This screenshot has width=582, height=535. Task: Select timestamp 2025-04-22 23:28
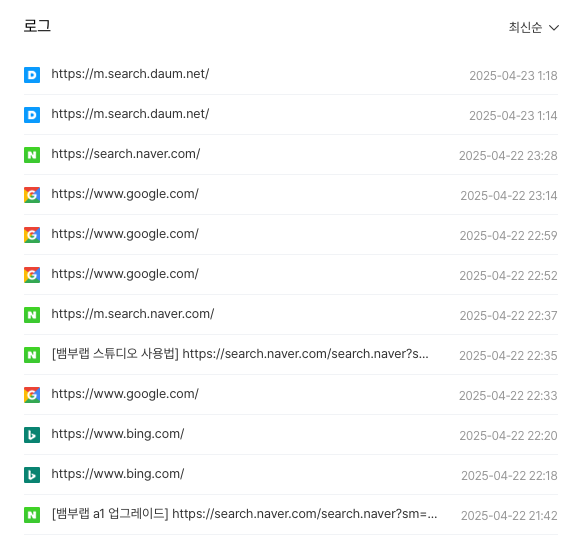click(508, 156)
